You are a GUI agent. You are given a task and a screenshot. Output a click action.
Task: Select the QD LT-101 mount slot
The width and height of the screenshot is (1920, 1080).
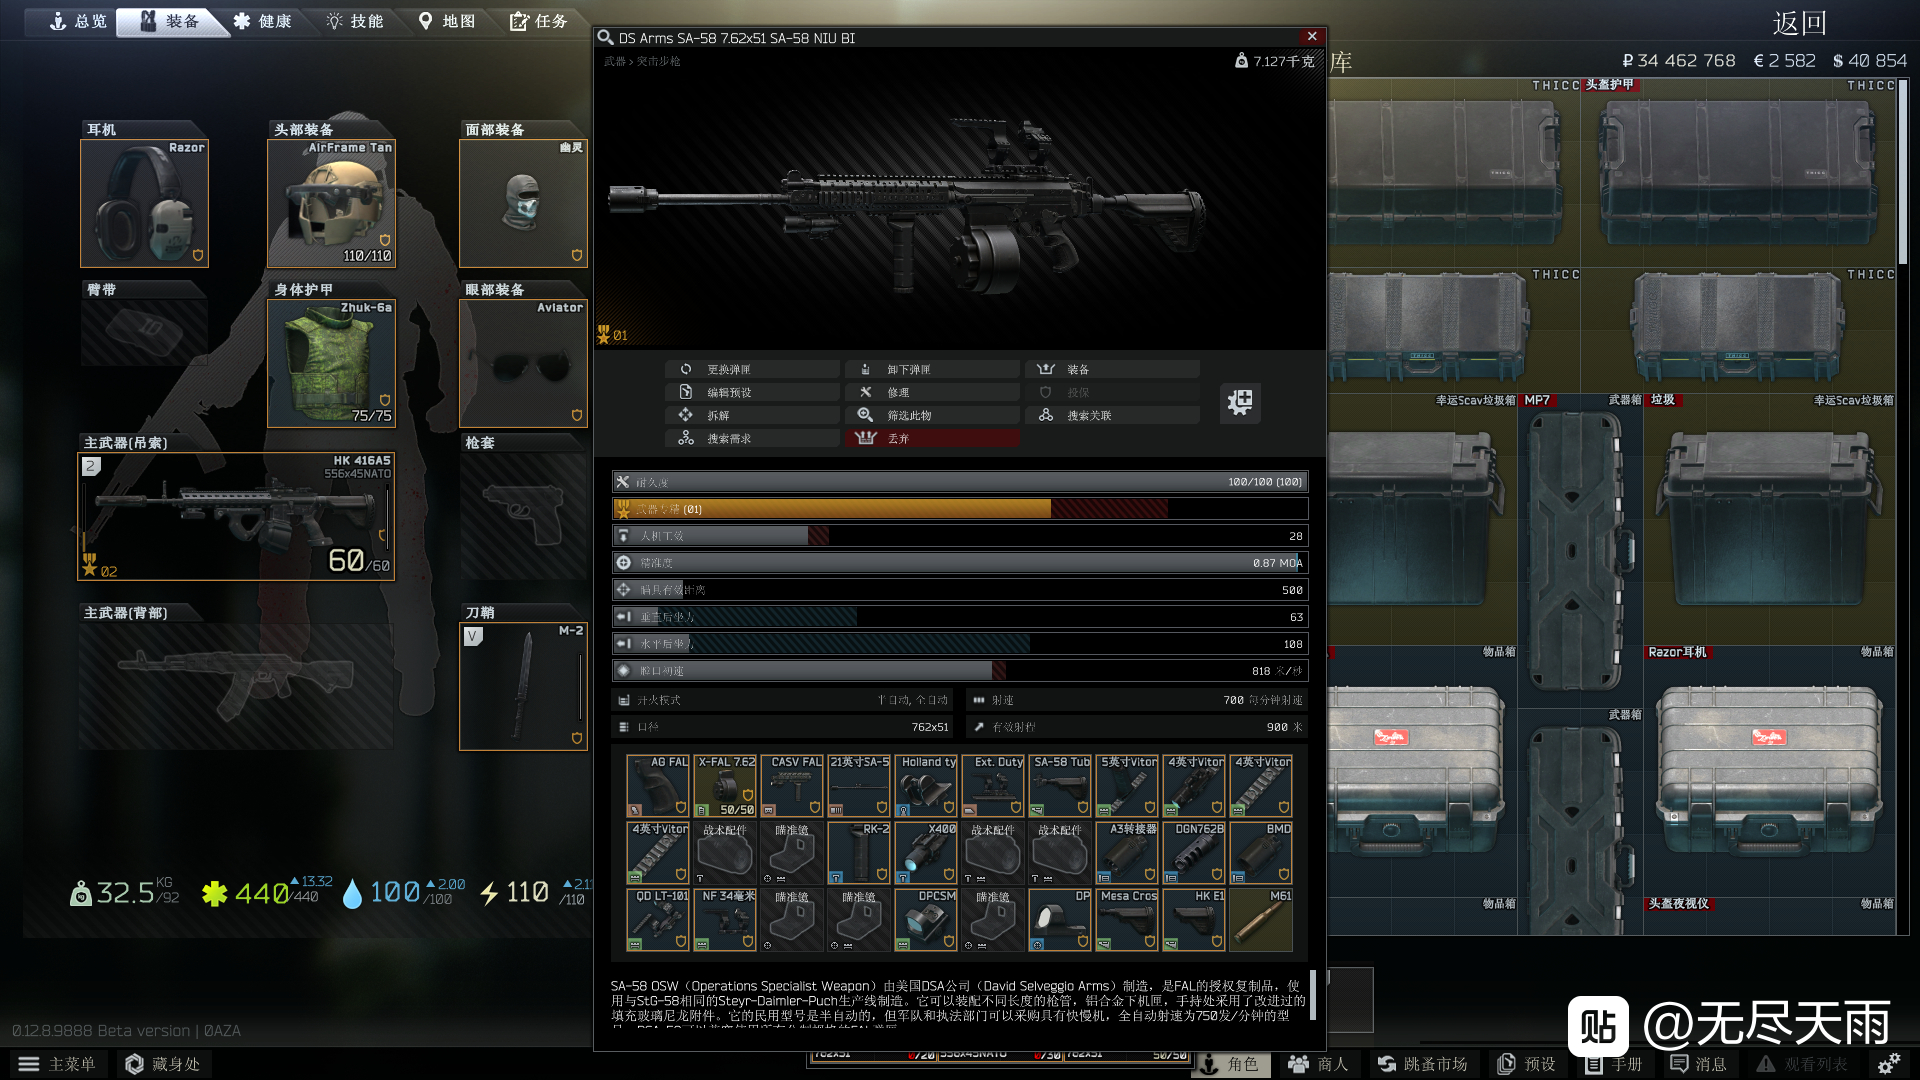click(x=658, y=920)
